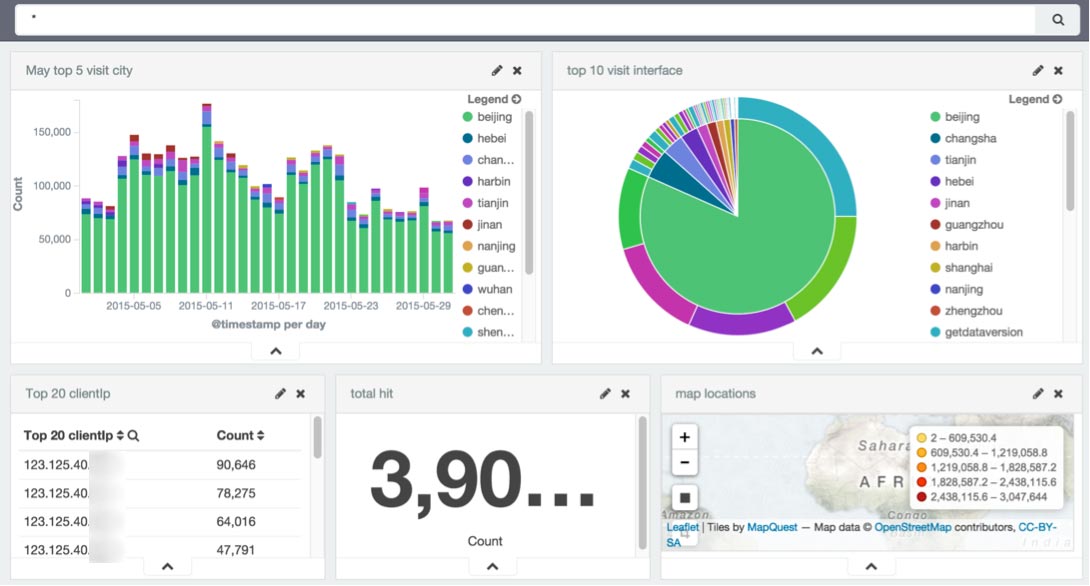Open the MapQuest tiles link
The image size is (1090, 586).
point(772,527)
